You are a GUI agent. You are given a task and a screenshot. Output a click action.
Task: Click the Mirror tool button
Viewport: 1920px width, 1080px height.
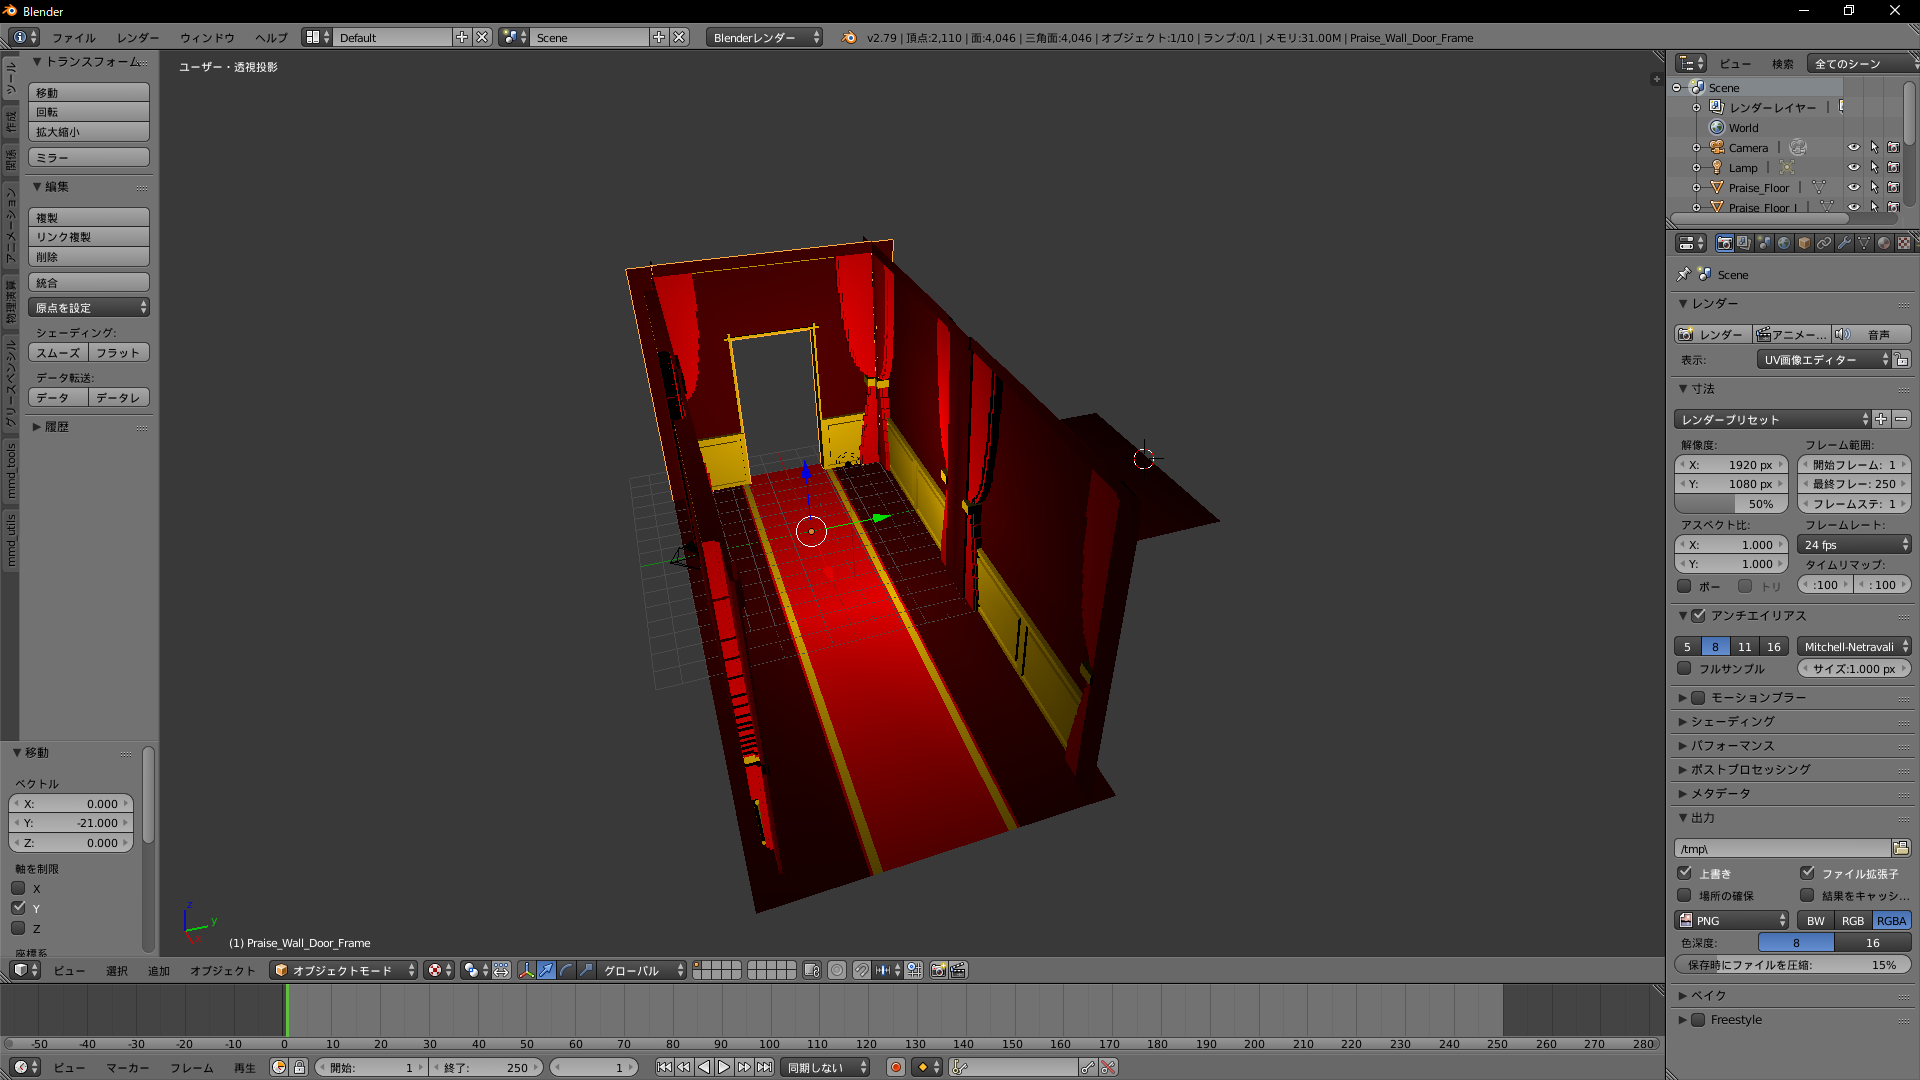click(89, 158)
